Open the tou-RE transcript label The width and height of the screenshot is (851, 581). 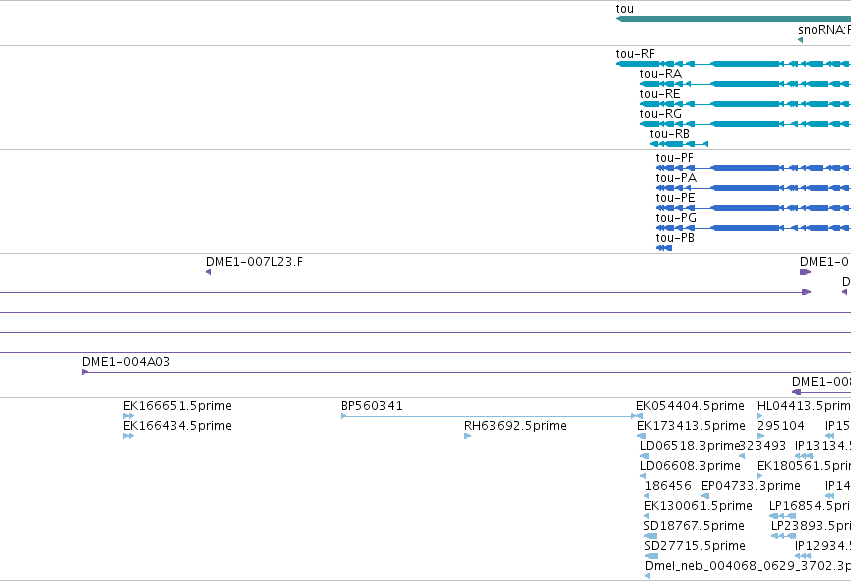point(660,94)
